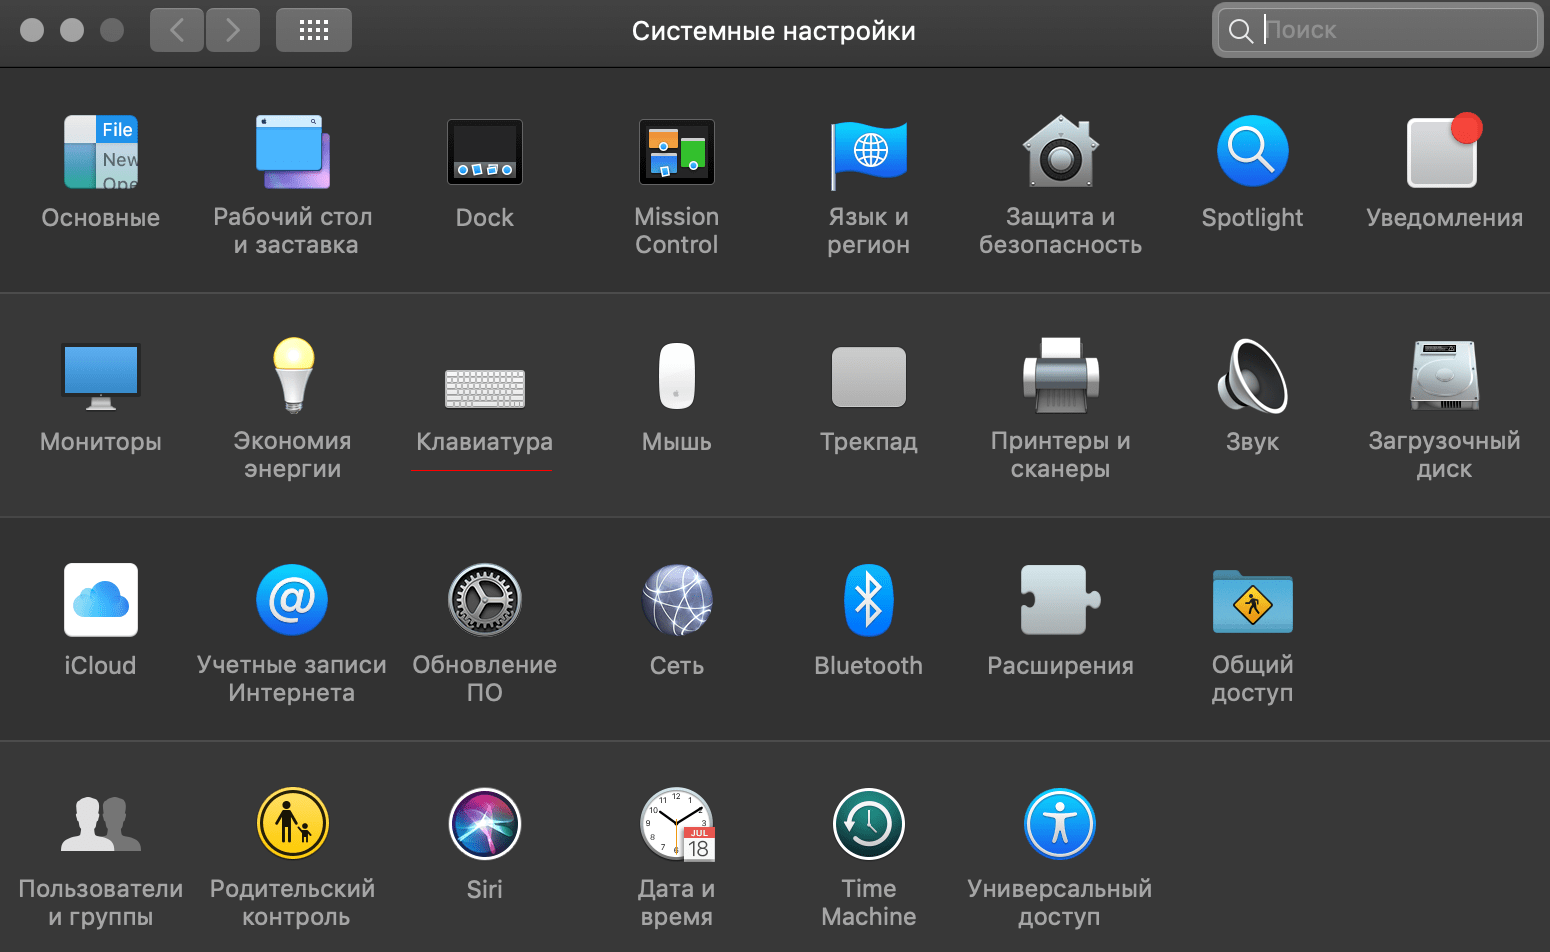Image resolution: width=1550 pixels, height=952 pixels.
Task: Open Siri preferences
Action: pos(484,824)
